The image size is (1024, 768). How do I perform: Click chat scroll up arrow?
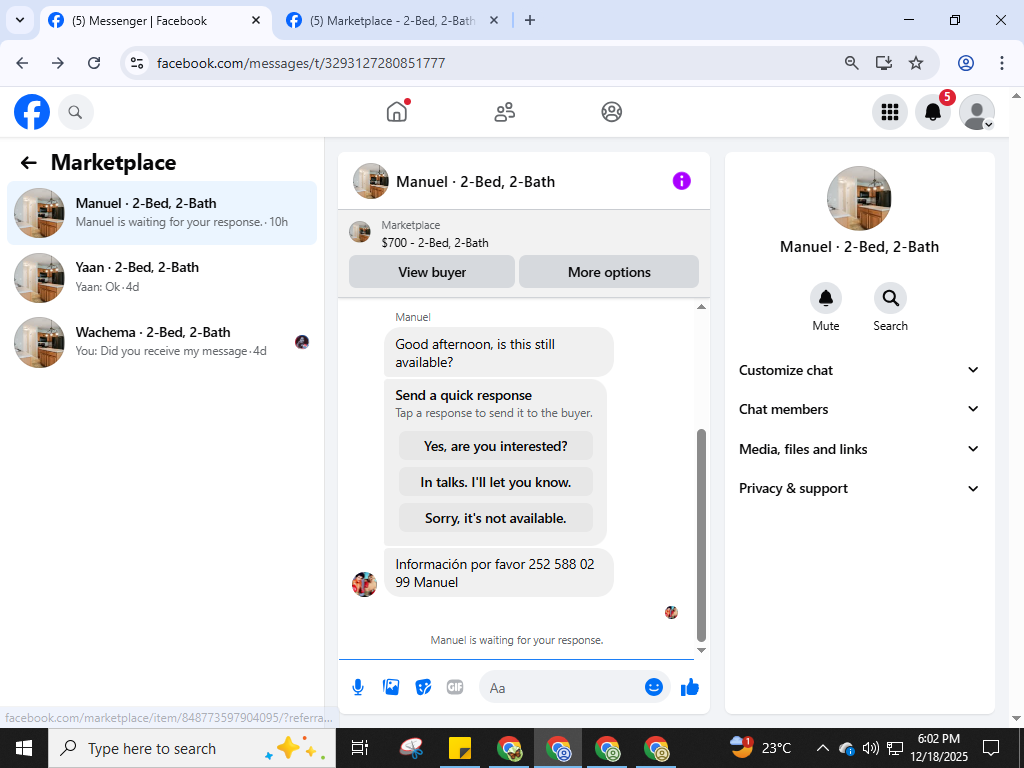701,307
